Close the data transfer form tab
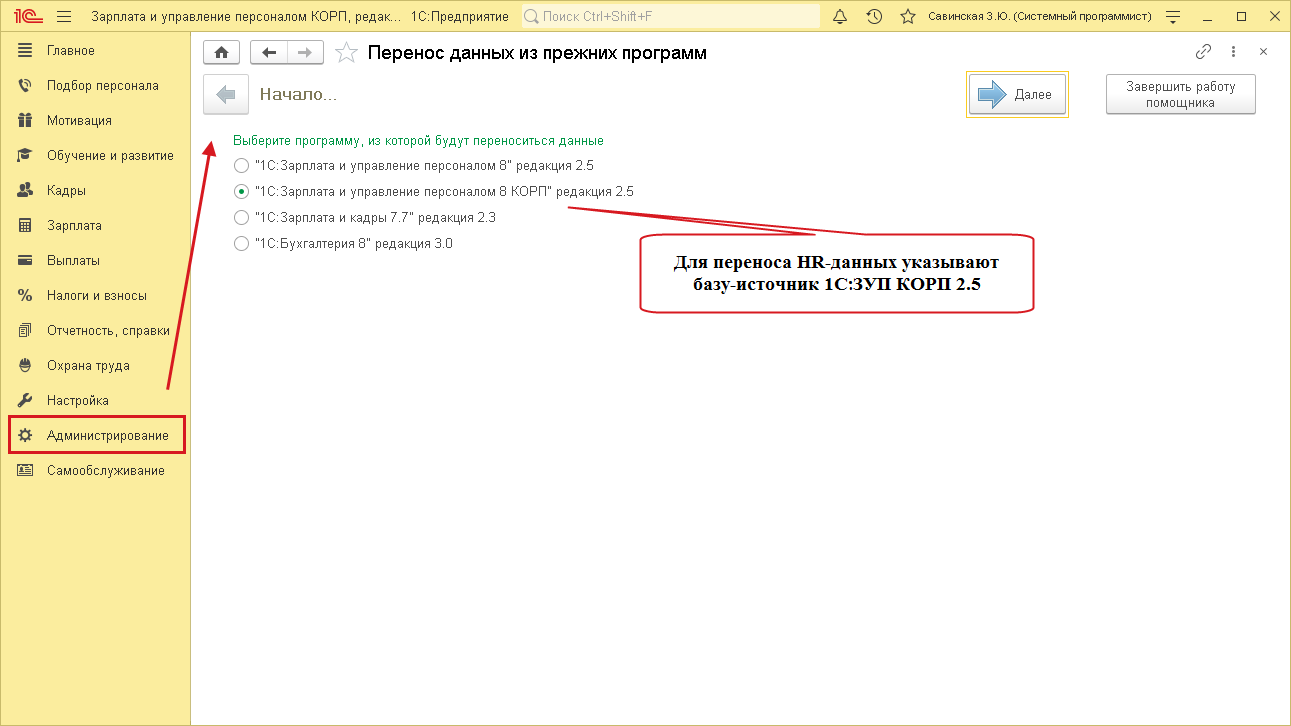1291x726 pixels. click(1263, 52)
